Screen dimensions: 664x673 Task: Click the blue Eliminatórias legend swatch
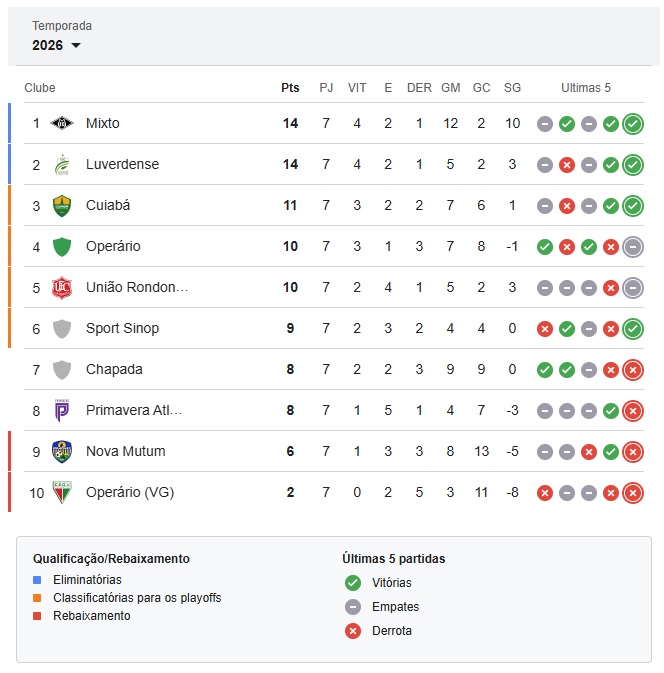coord(37,580)
